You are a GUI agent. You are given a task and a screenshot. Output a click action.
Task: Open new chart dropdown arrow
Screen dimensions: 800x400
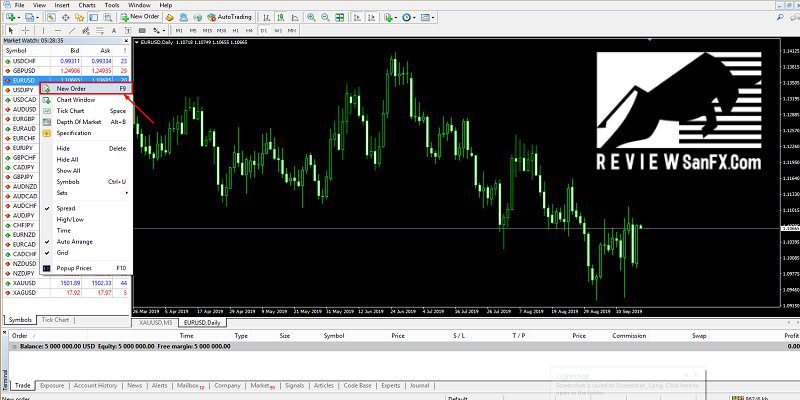tap(18, 18)
